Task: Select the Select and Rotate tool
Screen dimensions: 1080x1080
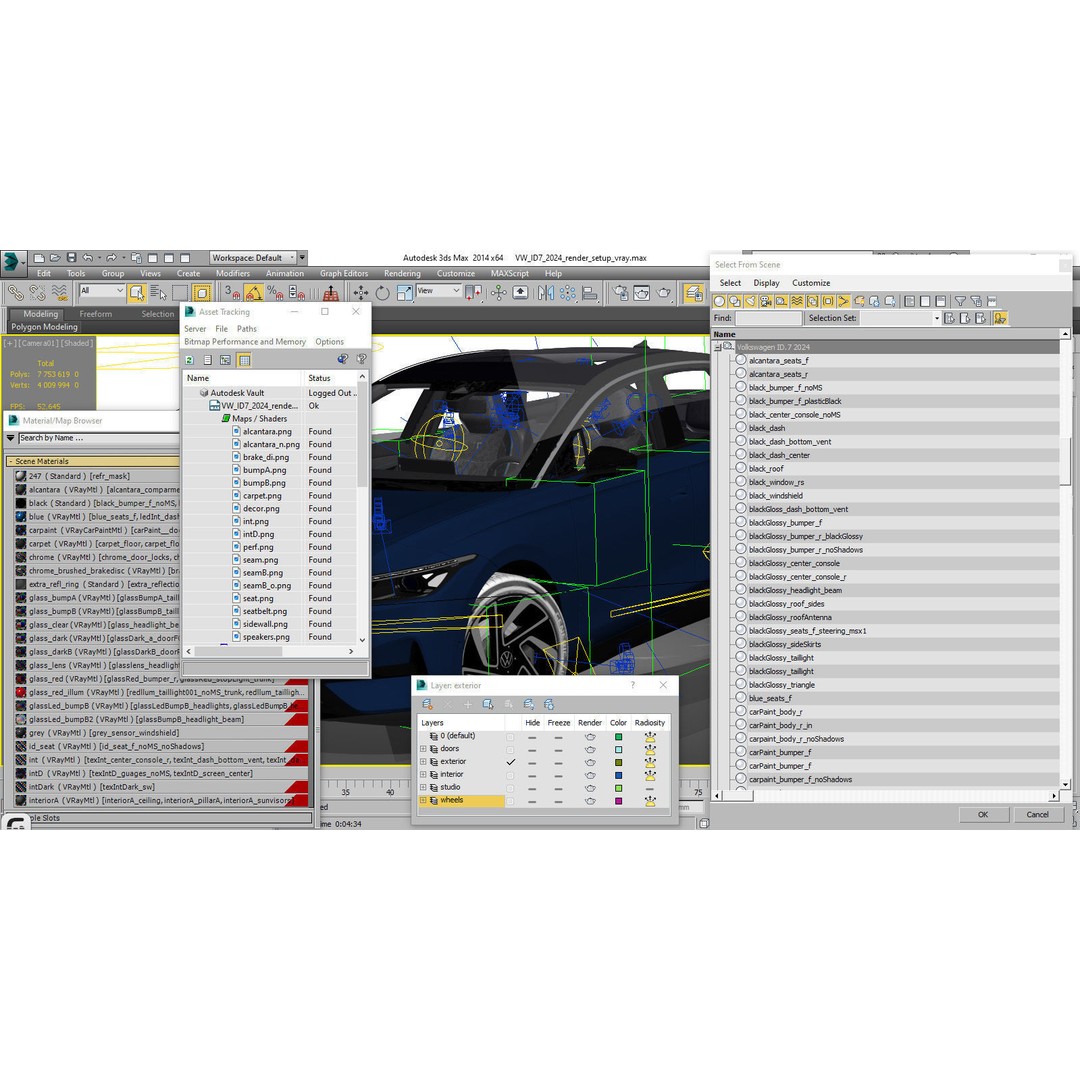Action: click(x=381, y=292)
